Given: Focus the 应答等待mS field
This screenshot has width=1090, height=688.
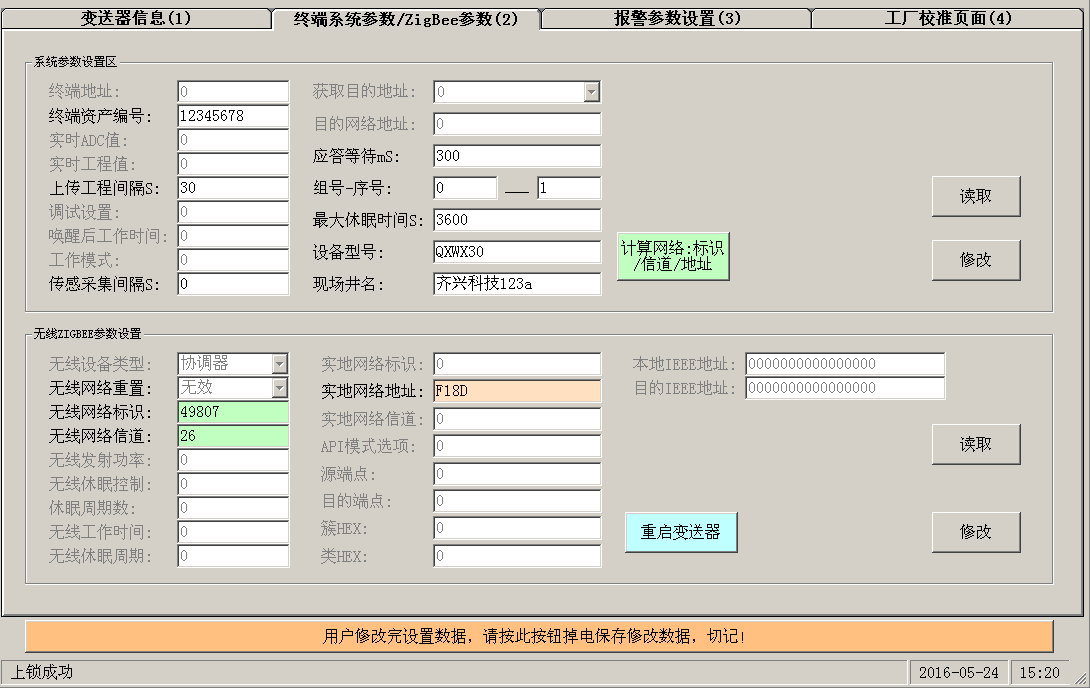Looking at the screenshot, I should (x=516, y=156).
